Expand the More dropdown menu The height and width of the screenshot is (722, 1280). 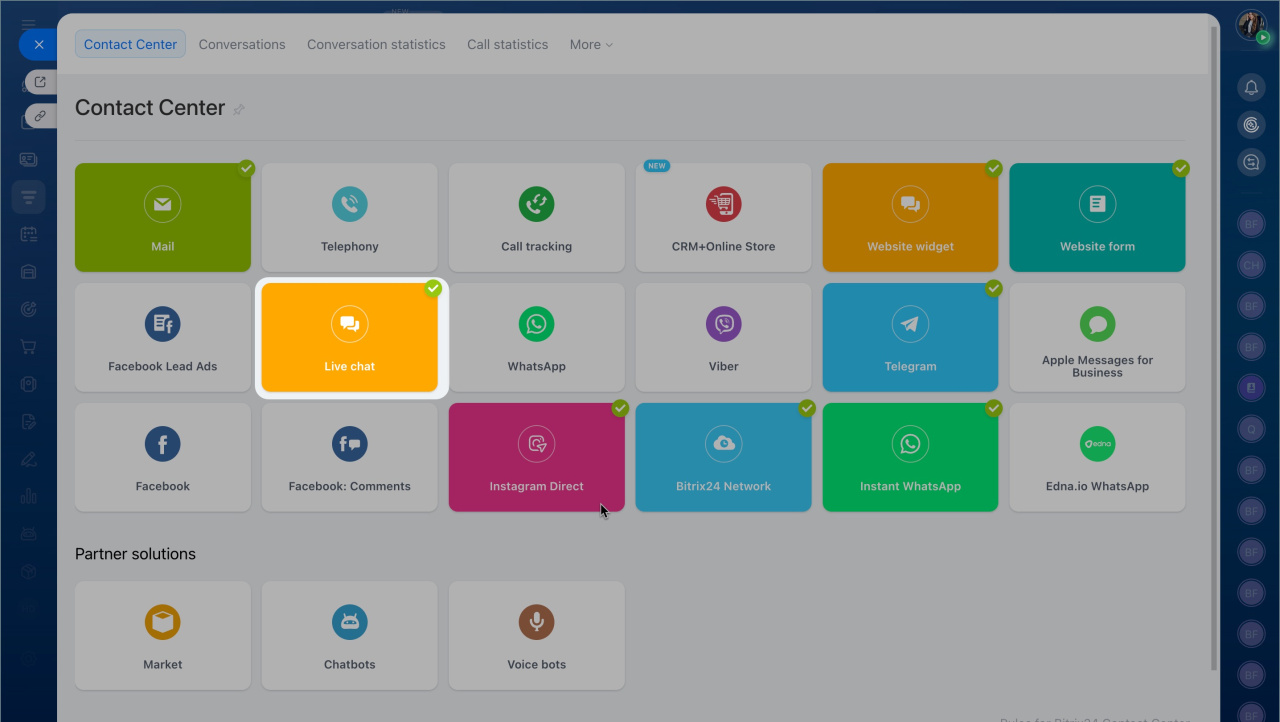tap(591, 44)
